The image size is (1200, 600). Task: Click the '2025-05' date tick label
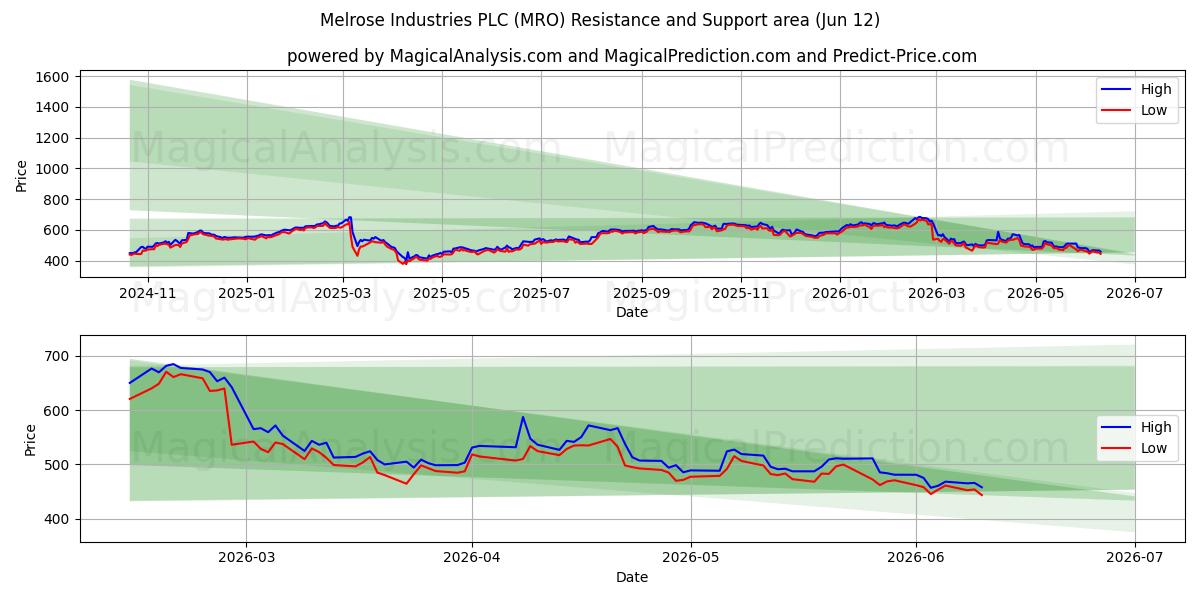(x=441, y=293)
